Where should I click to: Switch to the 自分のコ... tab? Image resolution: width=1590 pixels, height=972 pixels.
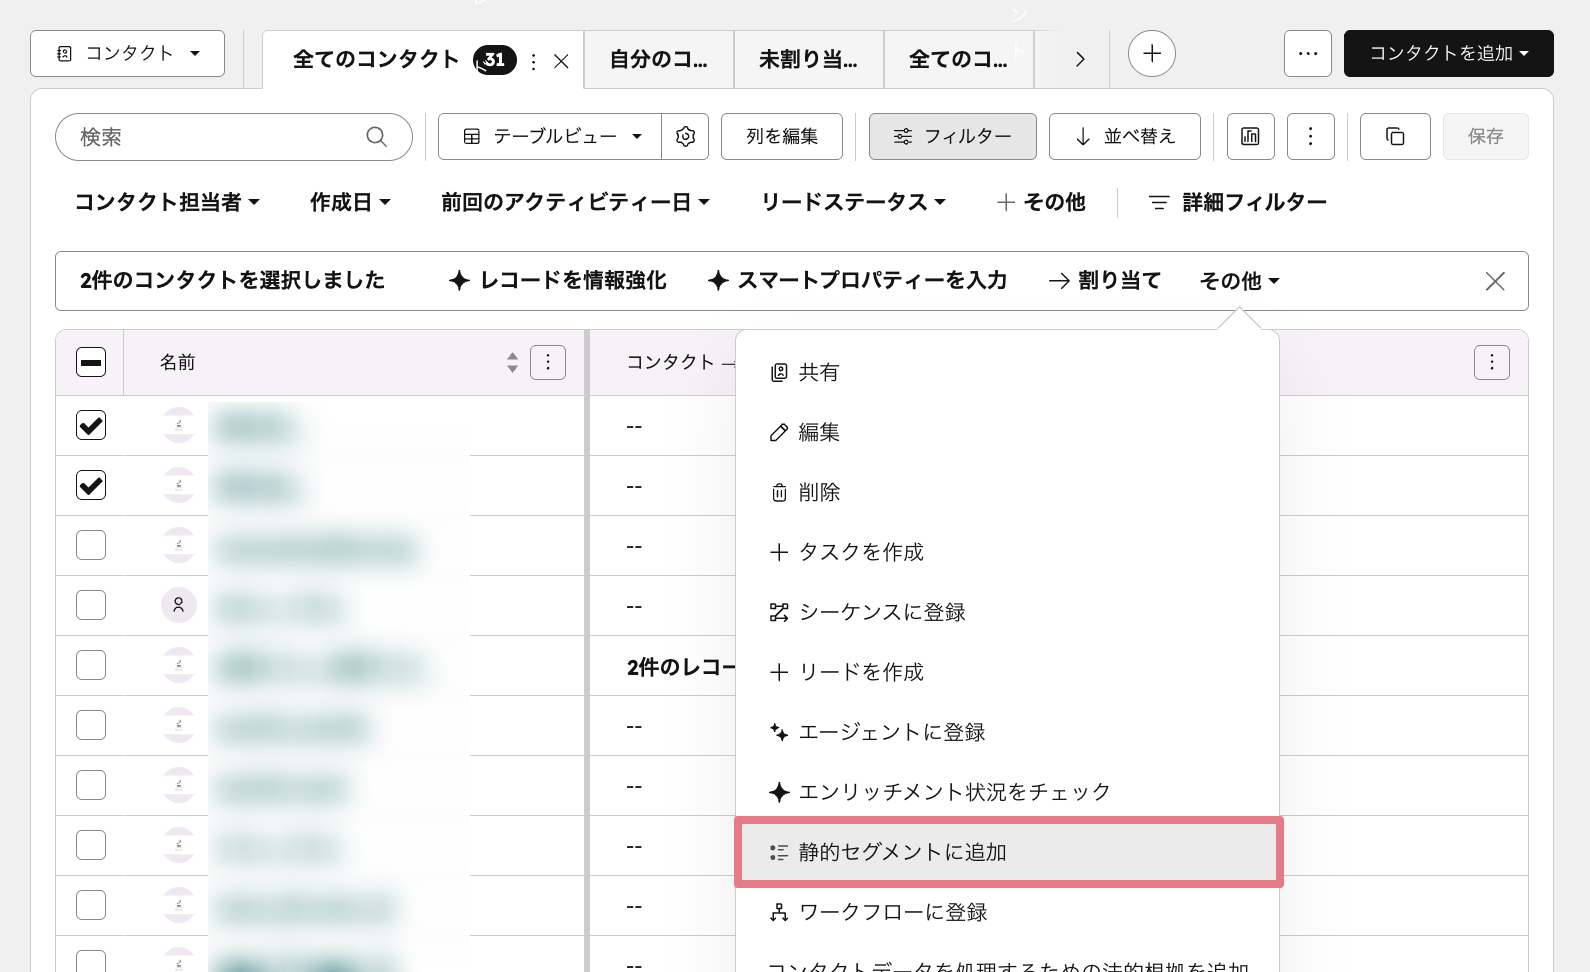click(658, 60)
